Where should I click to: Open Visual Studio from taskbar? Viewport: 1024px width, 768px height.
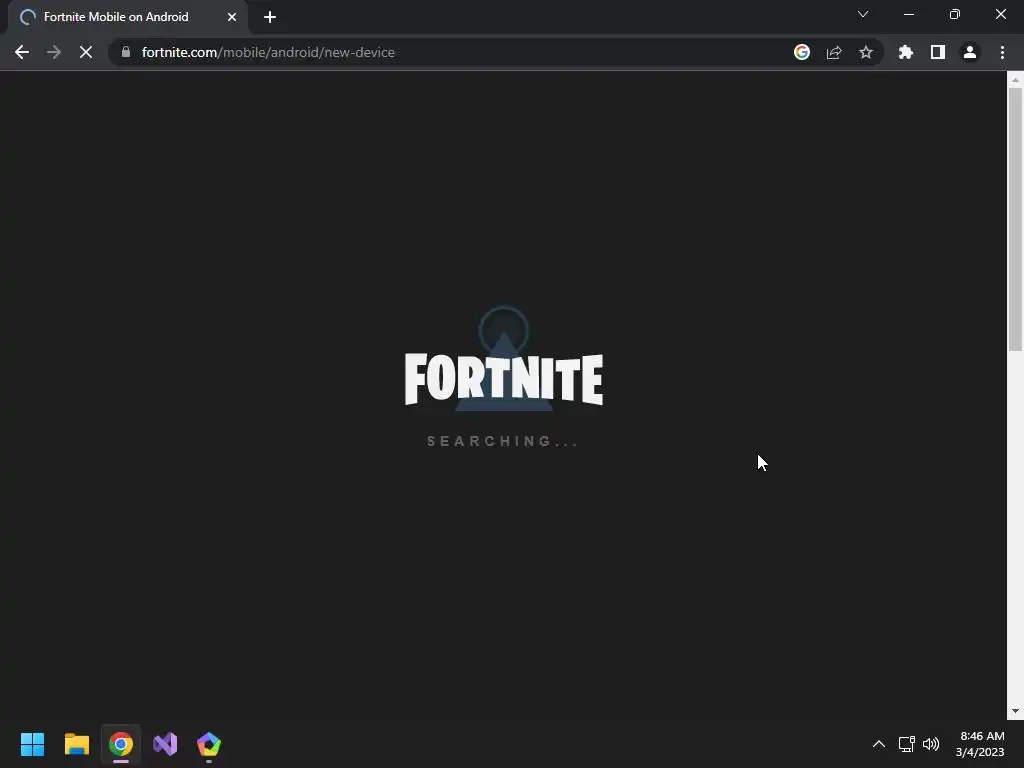click(x=165, y=744)
